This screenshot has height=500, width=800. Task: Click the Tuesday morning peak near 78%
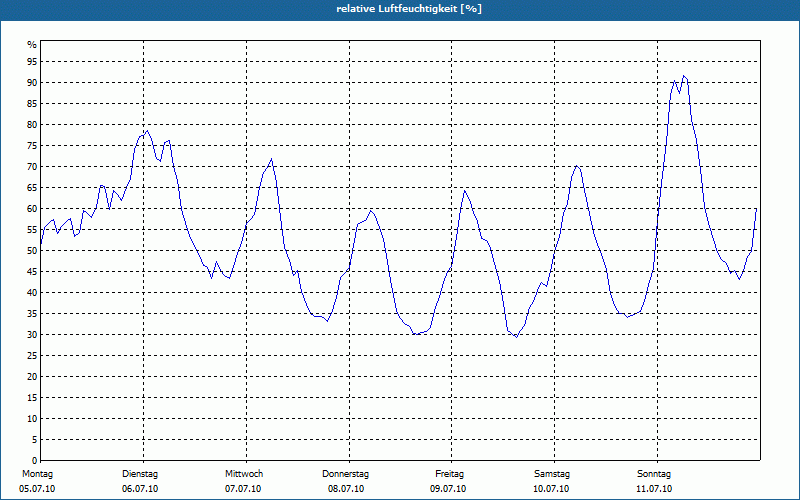coord(147,131)
